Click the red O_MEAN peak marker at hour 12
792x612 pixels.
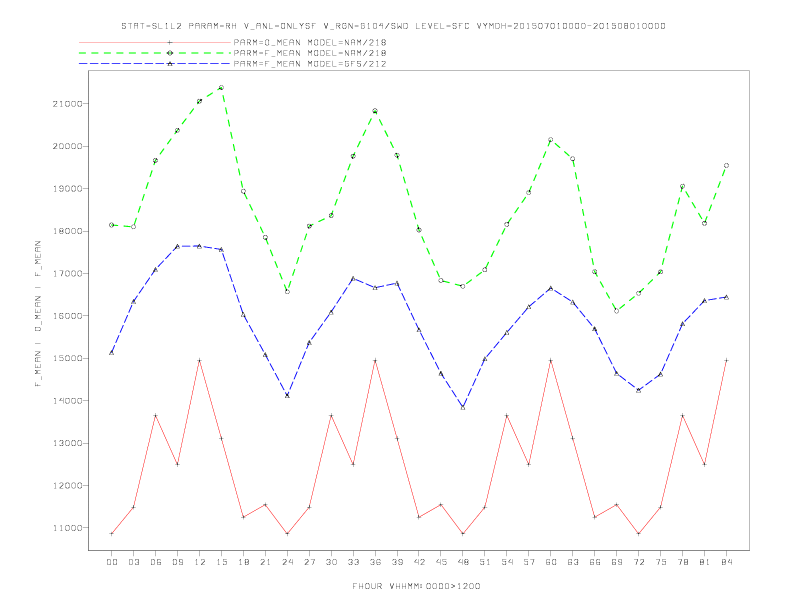click(x=200, y=361)
